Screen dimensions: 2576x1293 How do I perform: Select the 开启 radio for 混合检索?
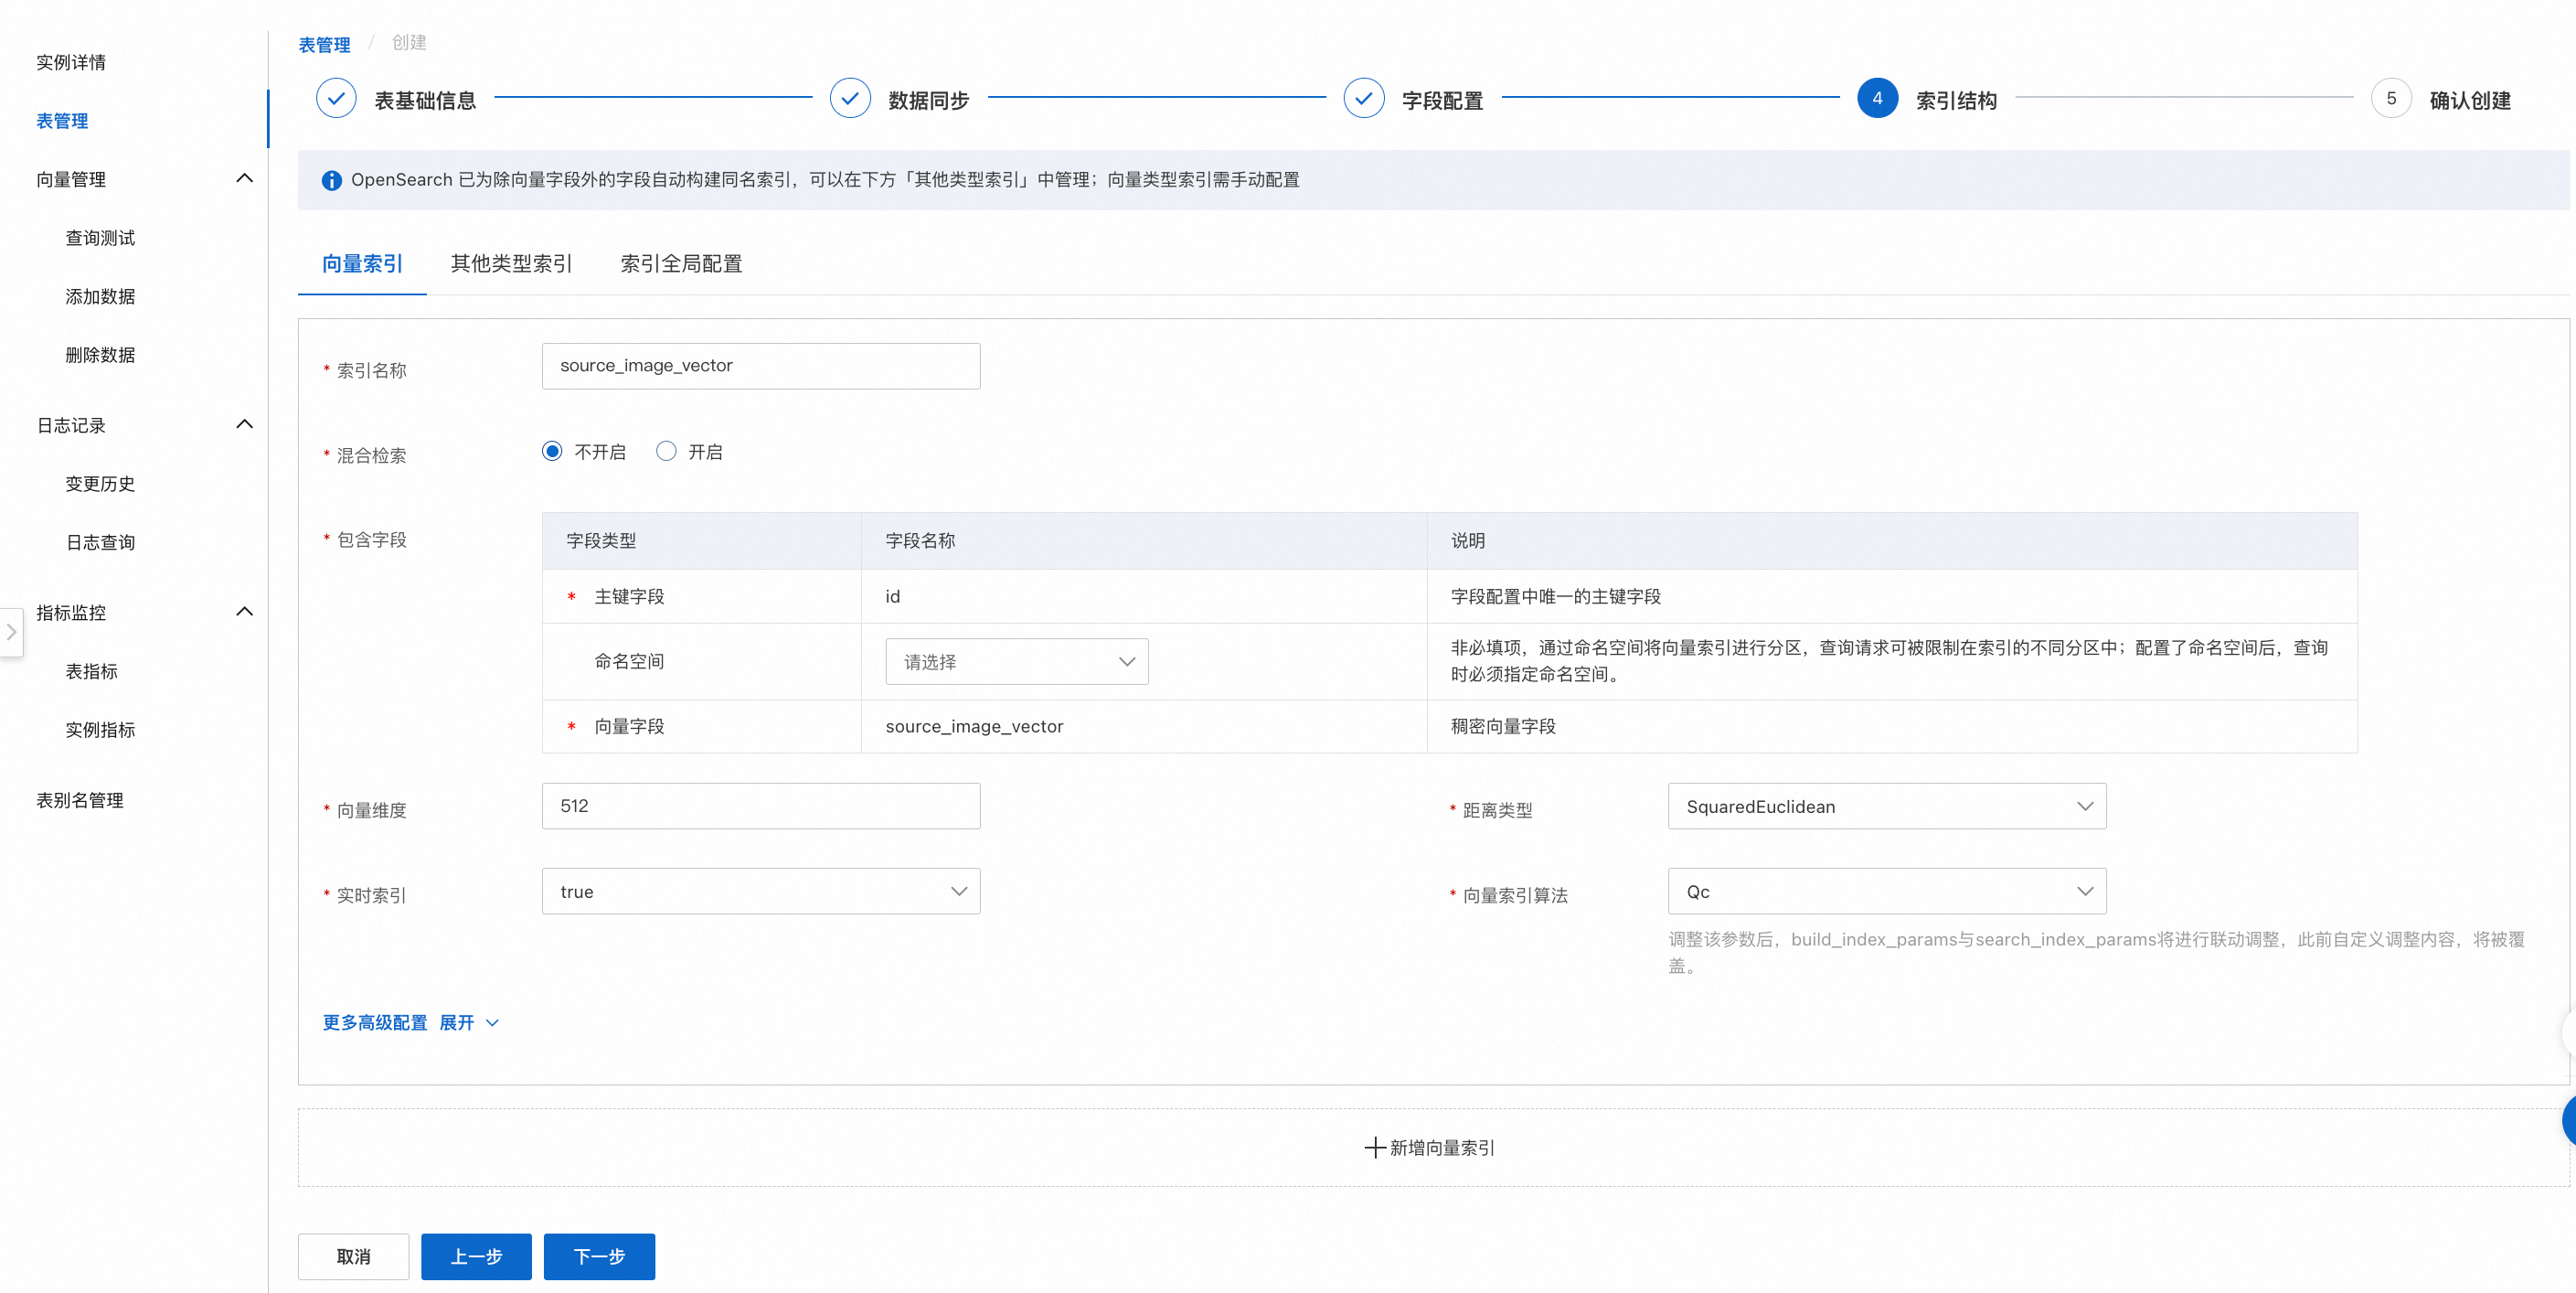point(666,451)
